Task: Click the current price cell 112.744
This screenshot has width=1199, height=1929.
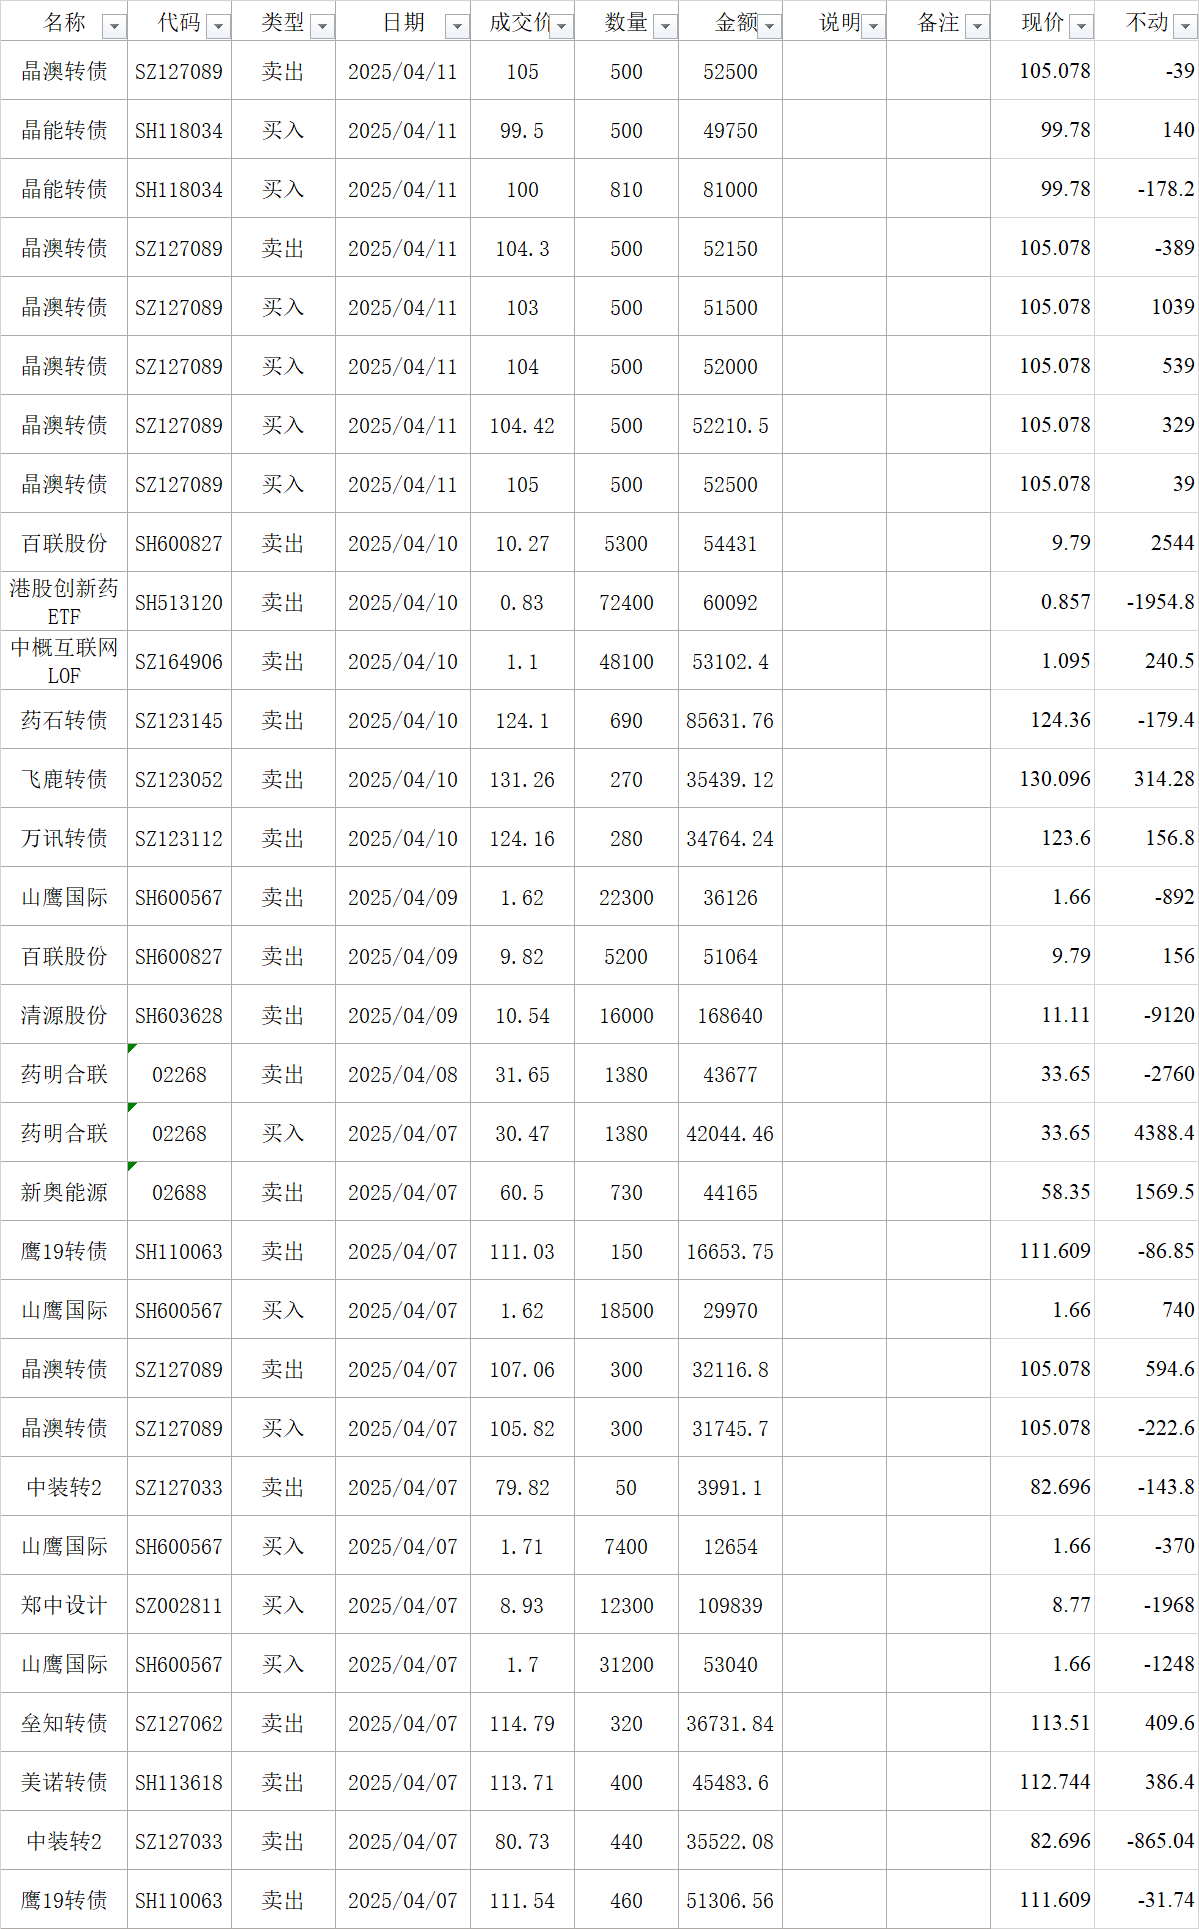Action: tap(1042, 1782)
